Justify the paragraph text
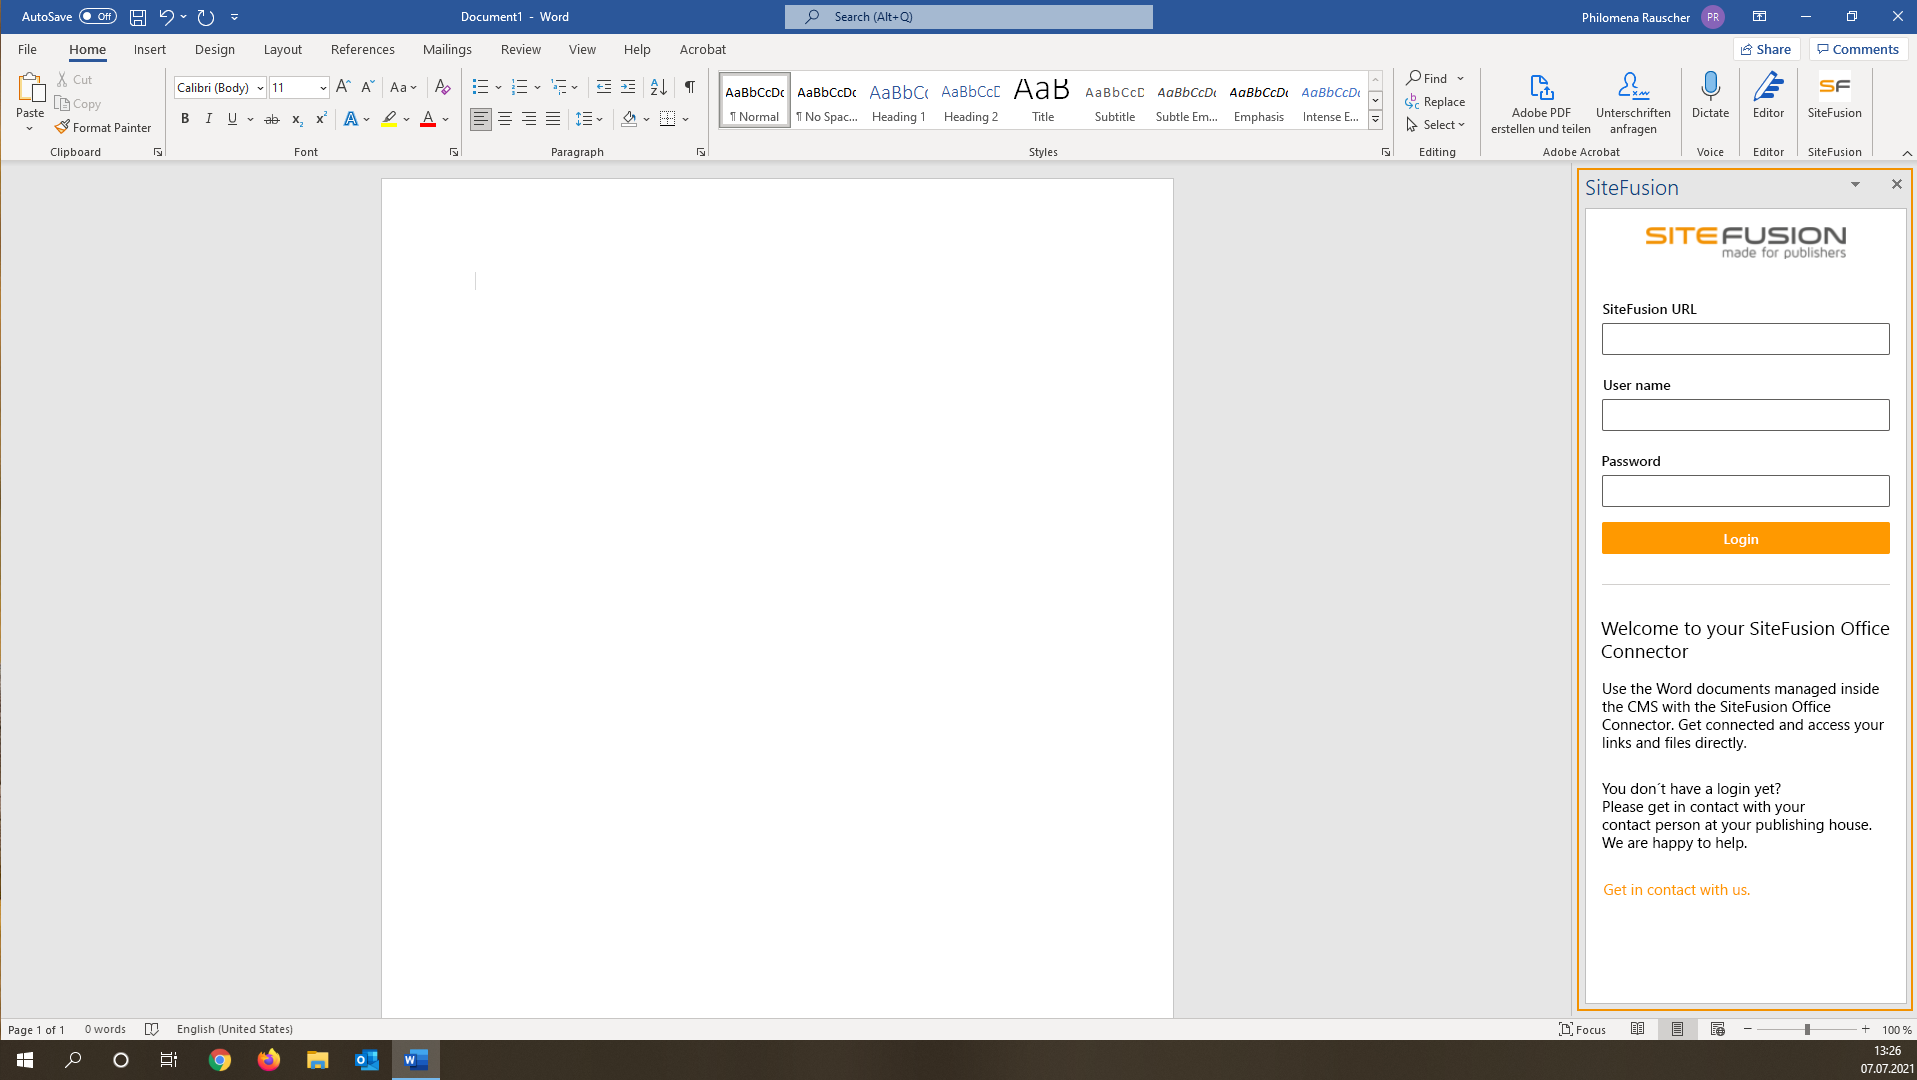 point(553,119)
